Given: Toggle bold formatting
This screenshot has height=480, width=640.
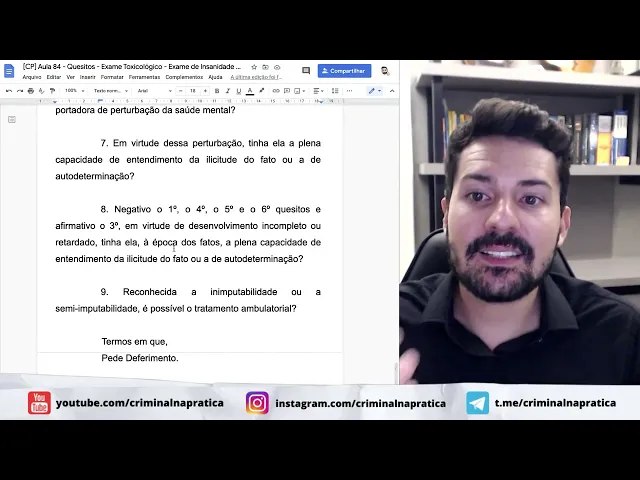Looking at the screenshot, I should pyautogui.click(x=217, y=91).
